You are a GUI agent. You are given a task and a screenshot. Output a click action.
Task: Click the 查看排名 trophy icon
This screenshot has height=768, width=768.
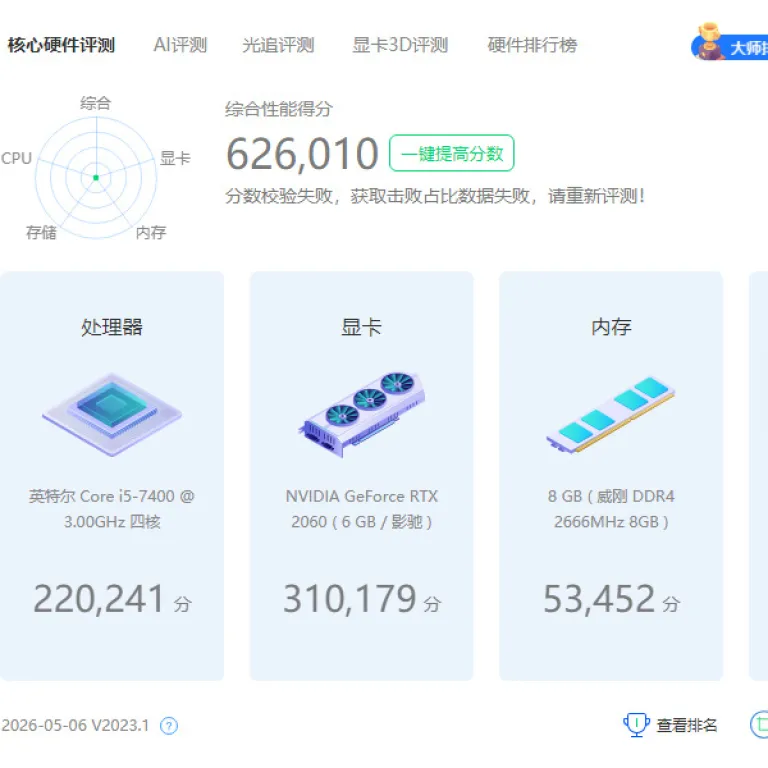pyautogui.click(x=636, y=724)
